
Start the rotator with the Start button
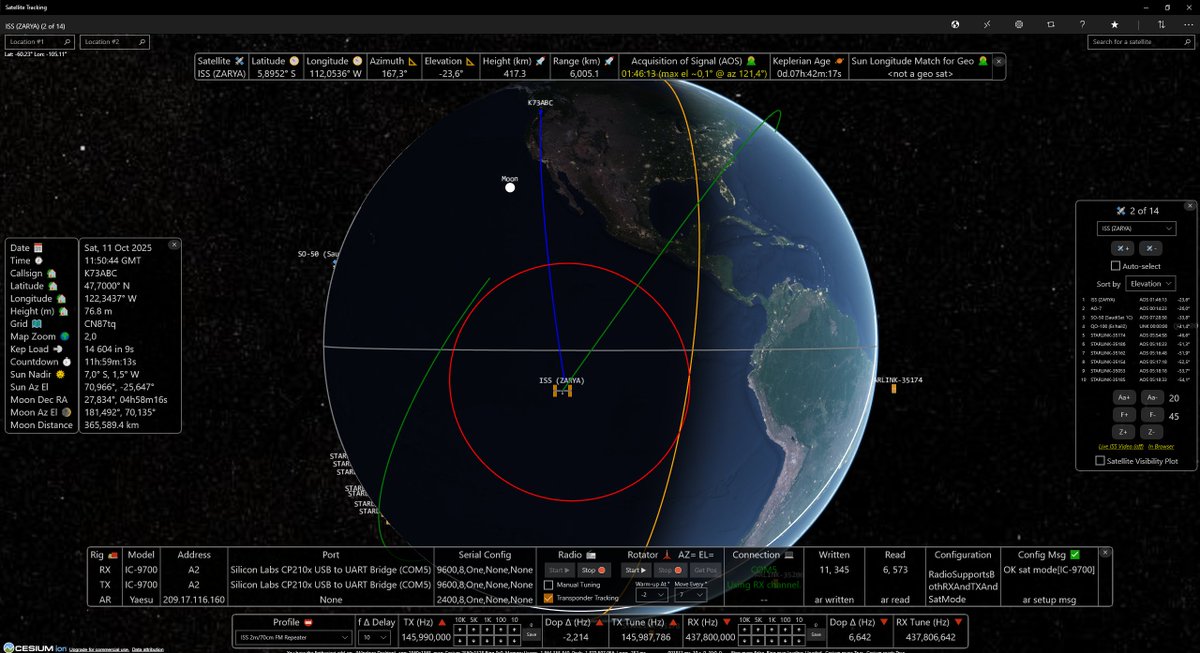click(636, 570)
